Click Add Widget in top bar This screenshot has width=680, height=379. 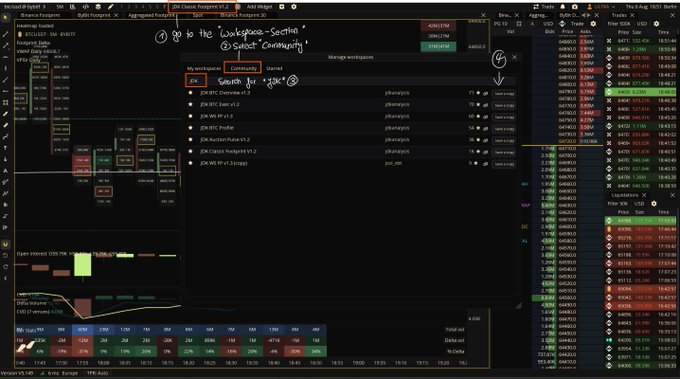point(259,7)
